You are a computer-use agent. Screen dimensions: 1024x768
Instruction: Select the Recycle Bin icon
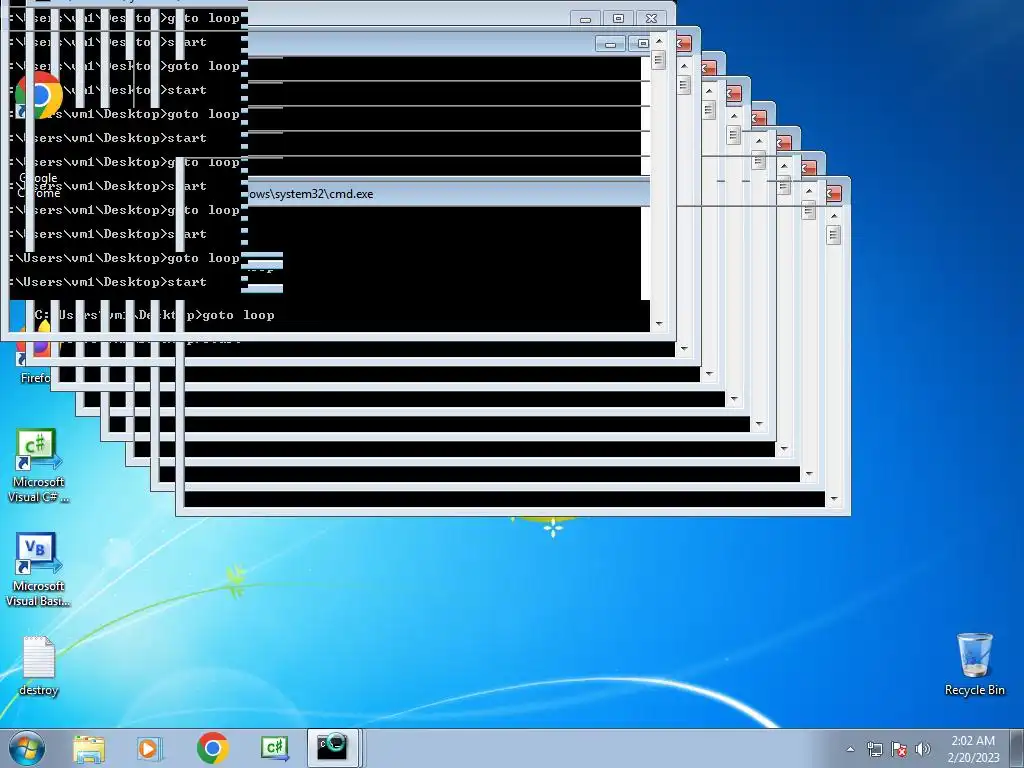[x=974, y=664]
